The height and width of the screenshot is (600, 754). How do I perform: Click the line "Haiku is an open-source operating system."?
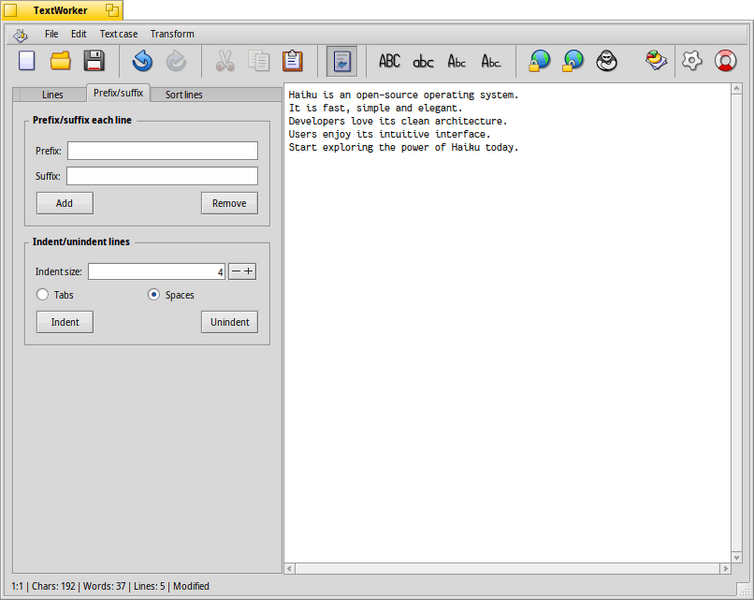[403, 95]
